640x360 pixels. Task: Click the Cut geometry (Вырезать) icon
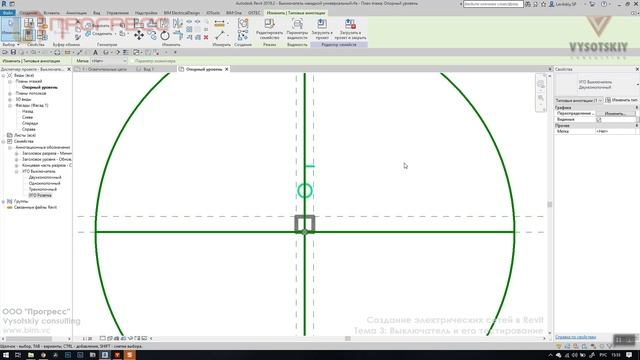pyautogui.click(x=88, y=25)
